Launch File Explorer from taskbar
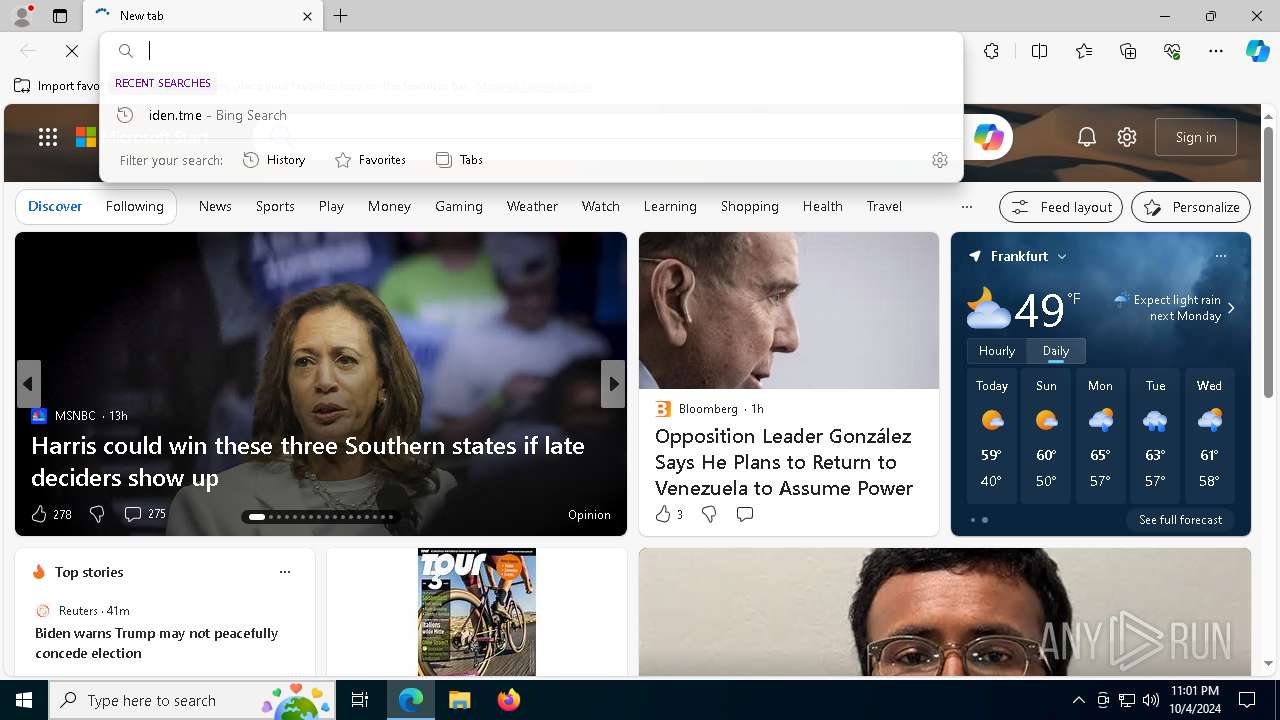 pyautogui.click(x=459, y=700)
